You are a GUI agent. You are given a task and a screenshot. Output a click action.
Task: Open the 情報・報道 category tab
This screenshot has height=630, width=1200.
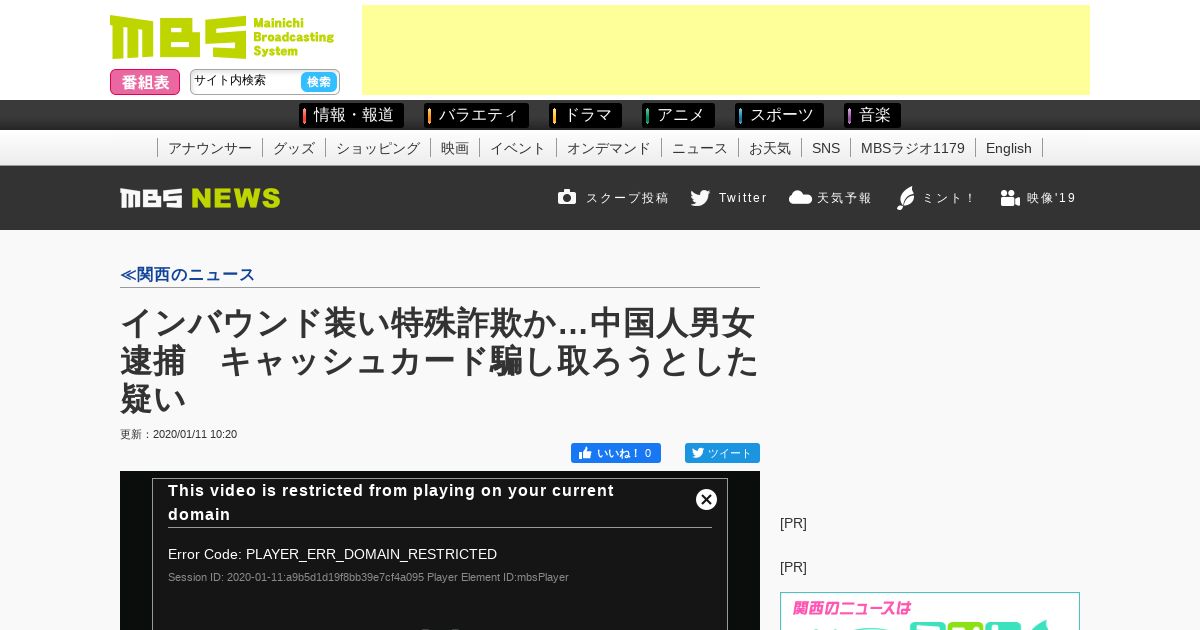point(351,115)
